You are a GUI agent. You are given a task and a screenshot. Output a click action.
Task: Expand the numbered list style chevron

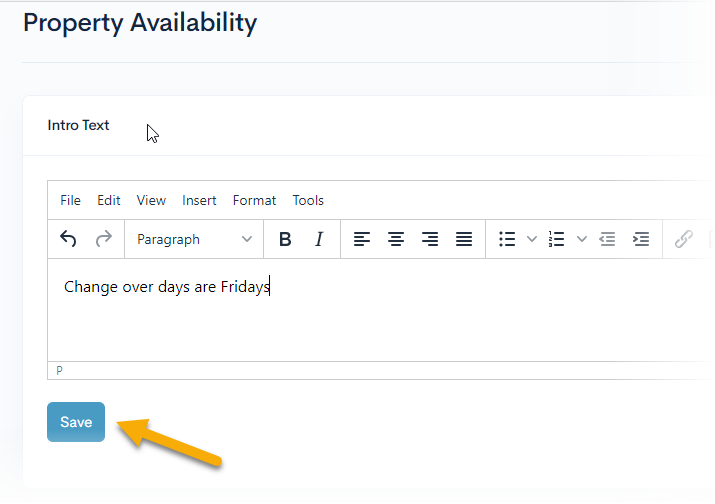point(582,239)
